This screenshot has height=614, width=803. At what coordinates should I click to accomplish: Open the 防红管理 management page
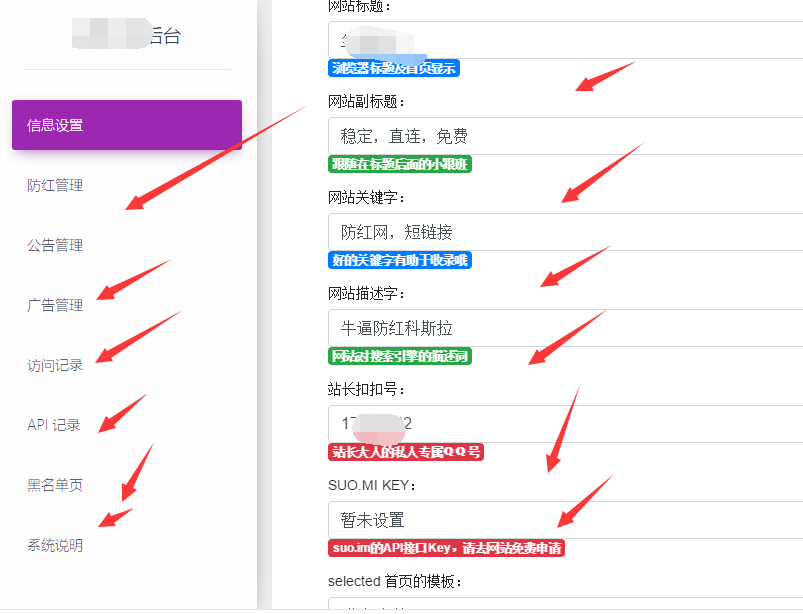pyautogui.click(x=54, y=185)
